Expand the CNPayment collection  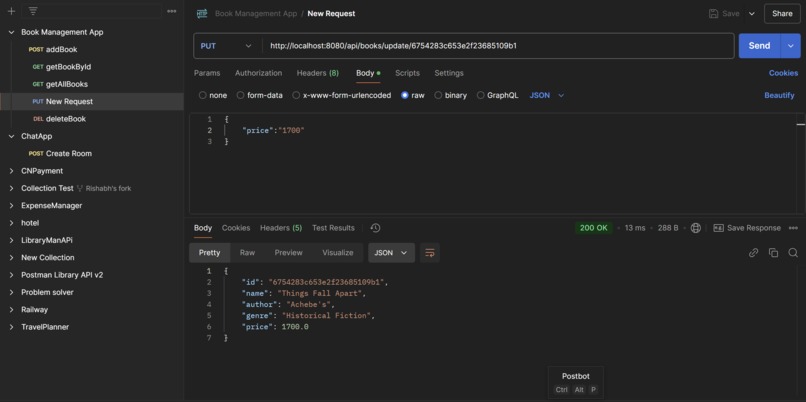coord(11,171)
